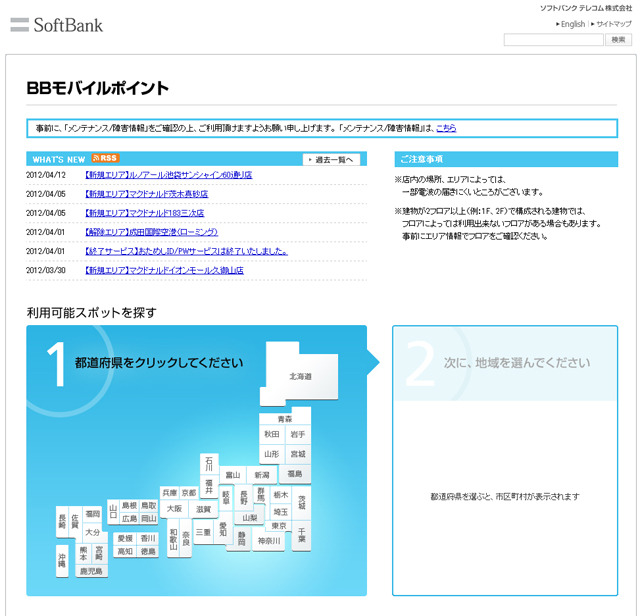640x616 pixels.
Task: Select 広島 prefecture on the map
Action: (x=129, y=518)
